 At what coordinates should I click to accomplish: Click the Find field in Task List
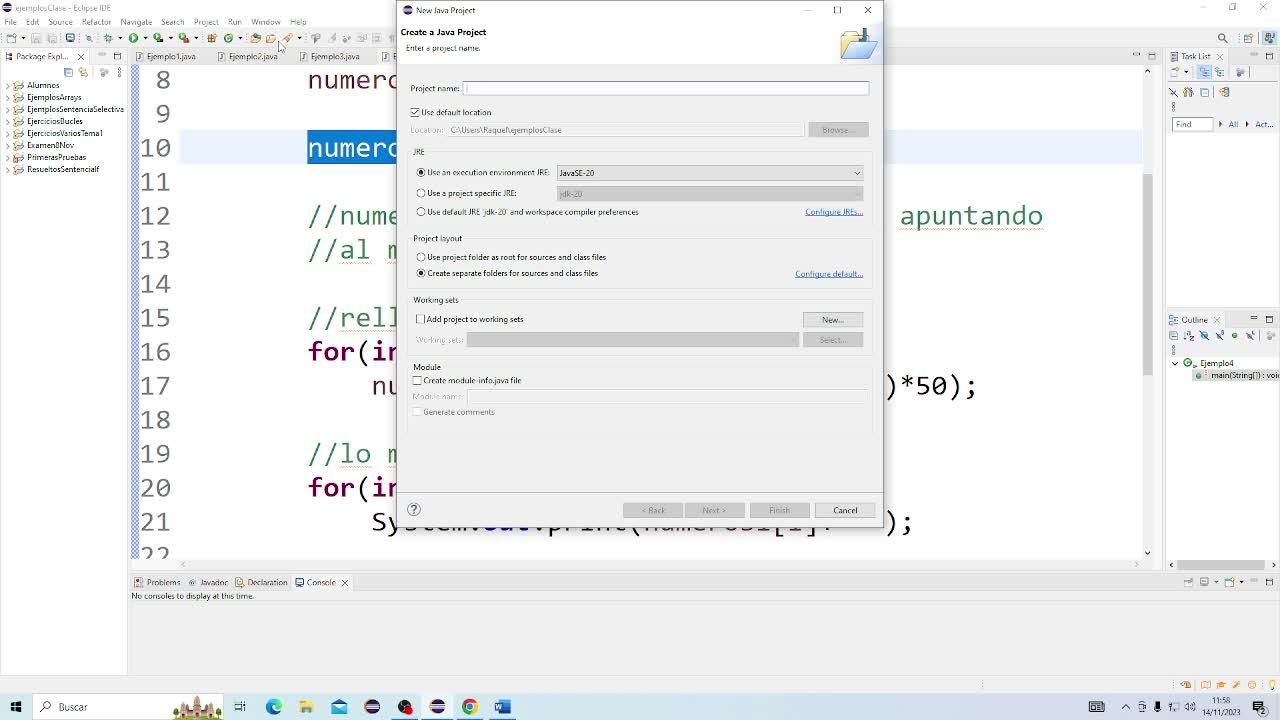pyautogui.click(x=1192, y=124)
